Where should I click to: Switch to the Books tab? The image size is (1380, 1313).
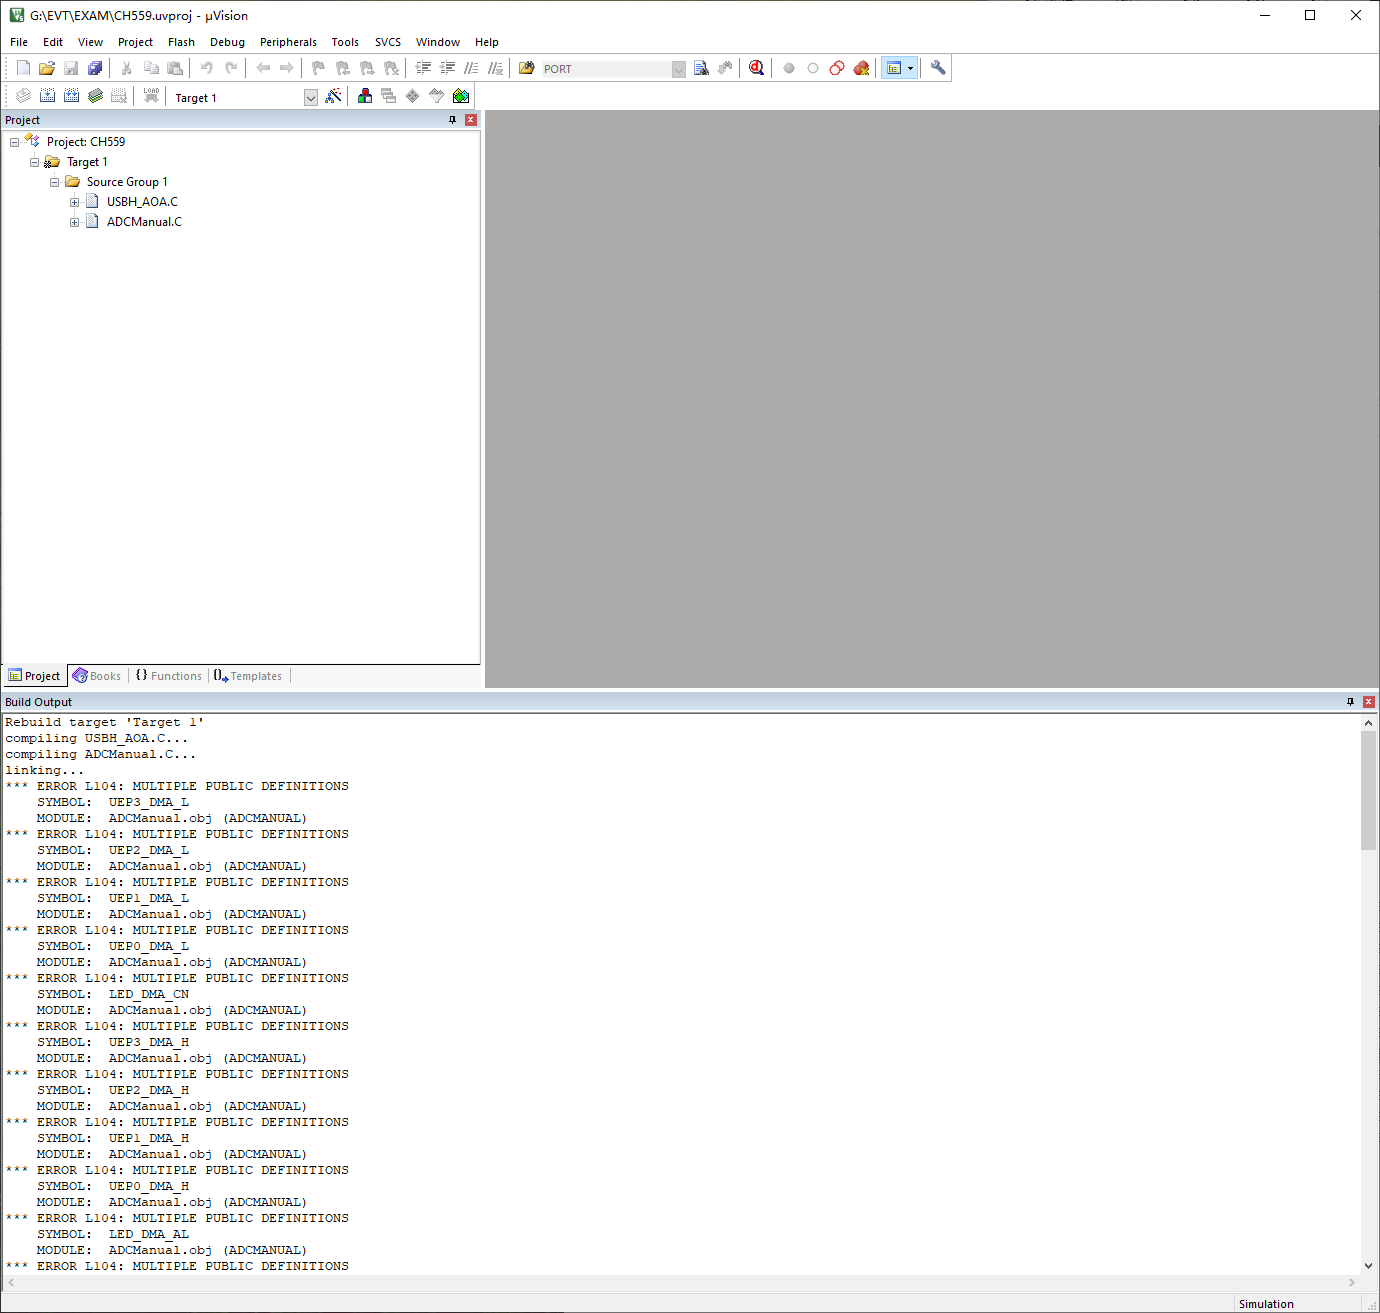point(97,676)
